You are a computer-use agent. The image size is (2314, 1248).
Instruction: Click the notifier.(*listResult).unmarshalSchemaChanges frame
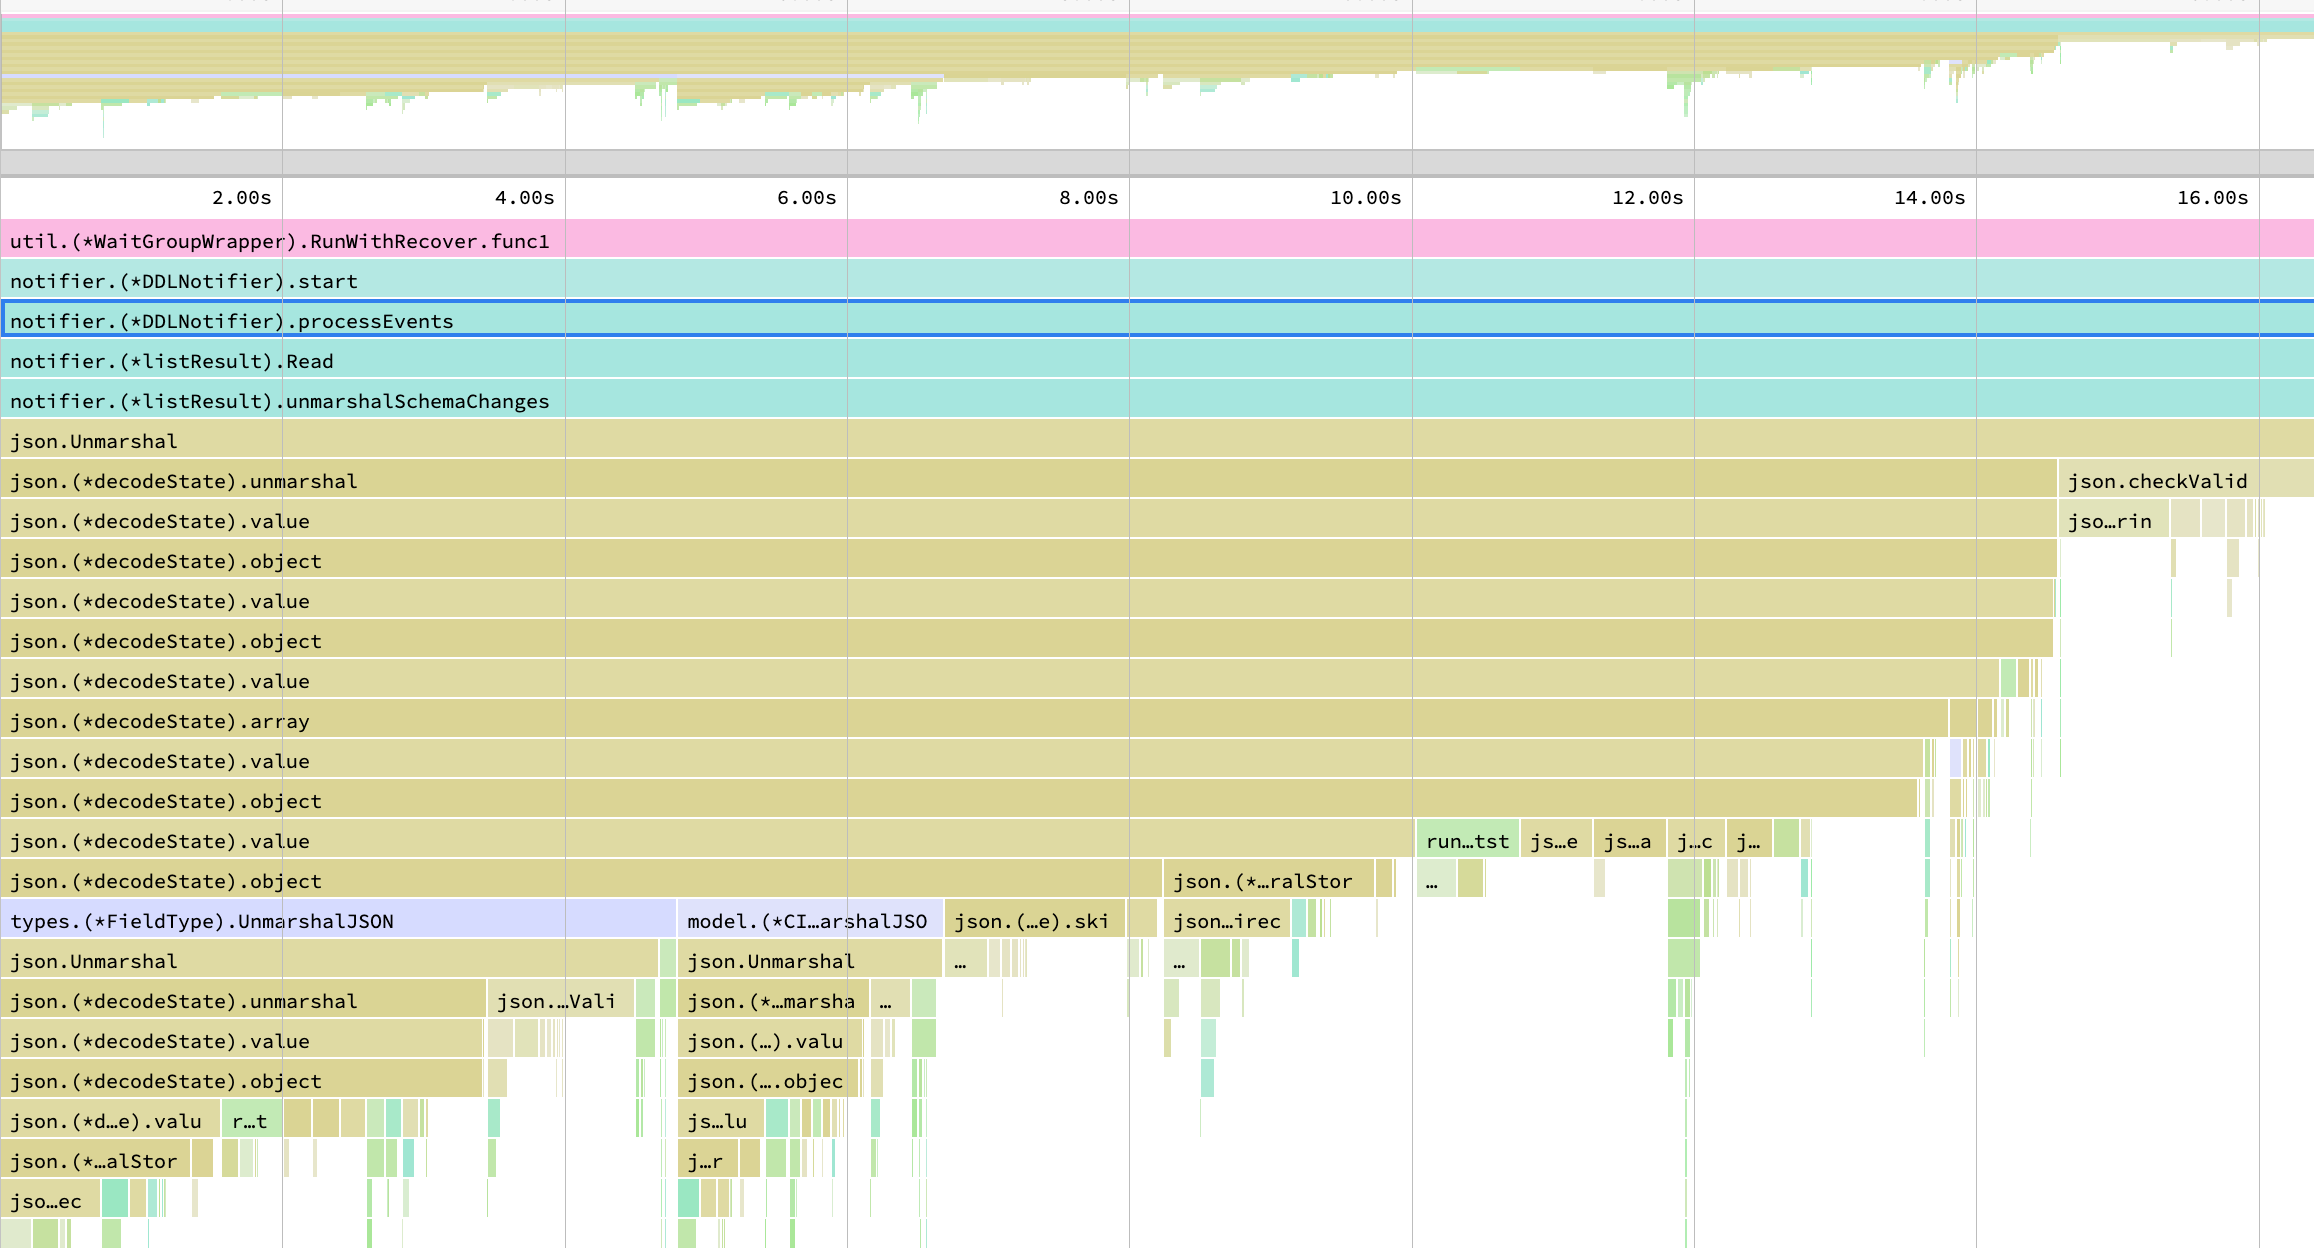(280, 401)
